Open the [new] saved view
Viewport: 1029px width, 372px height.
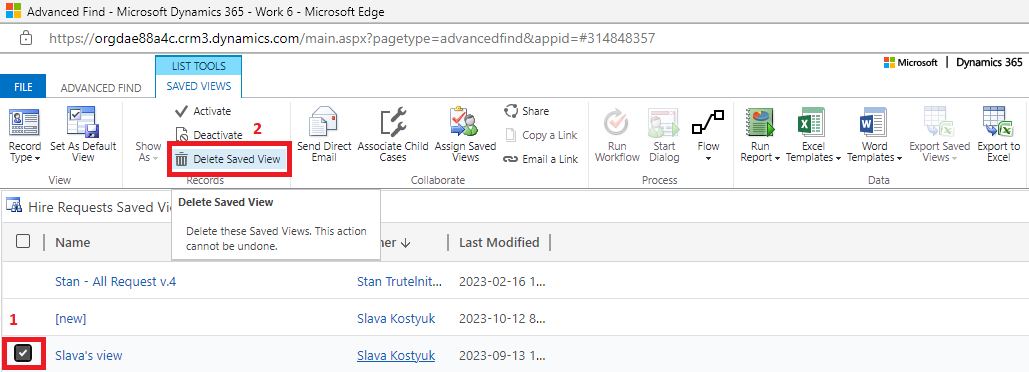pyautogui.click(x=71, y=319)
